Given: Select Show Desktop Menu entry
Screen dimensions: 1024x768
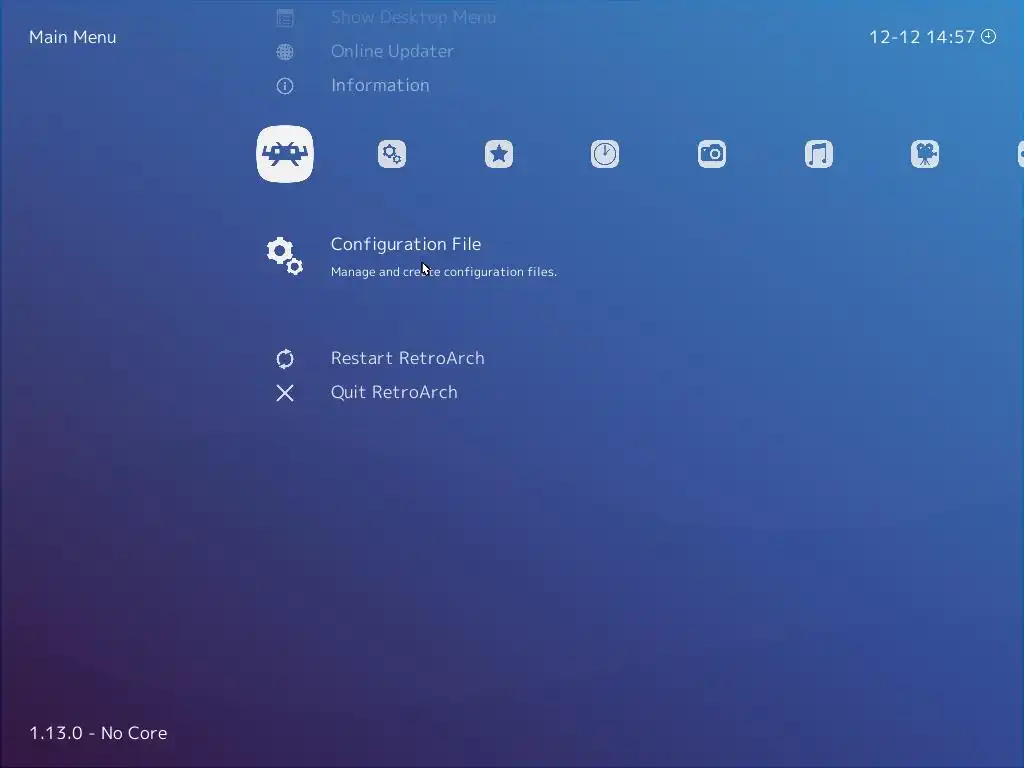Looking at the screenshot, I should coord(413,17).
